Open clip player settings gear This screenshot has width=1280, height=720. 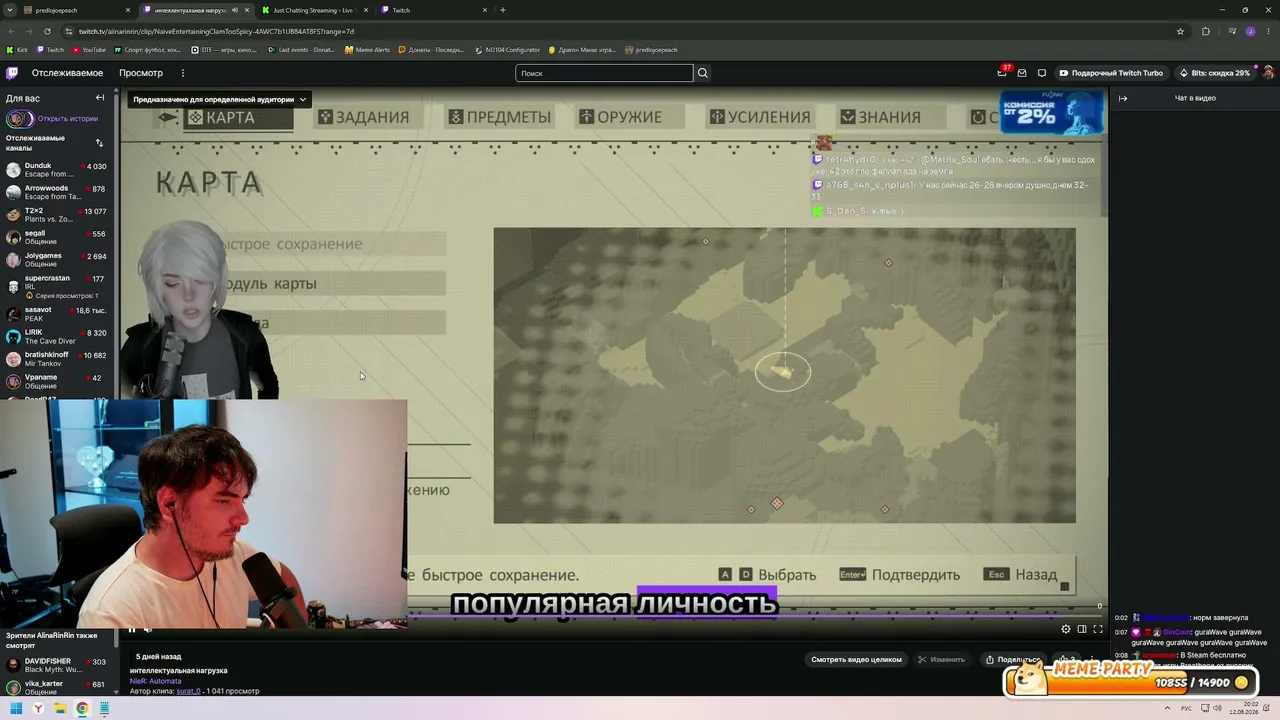1066,629
